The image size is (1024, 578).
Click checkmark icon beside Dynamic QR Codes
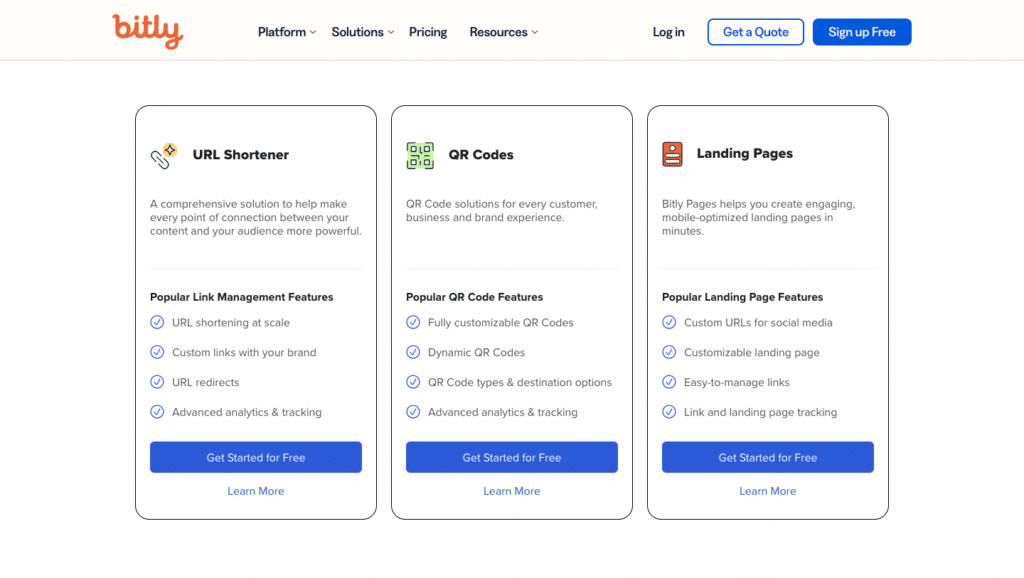[x=413, y=352]
